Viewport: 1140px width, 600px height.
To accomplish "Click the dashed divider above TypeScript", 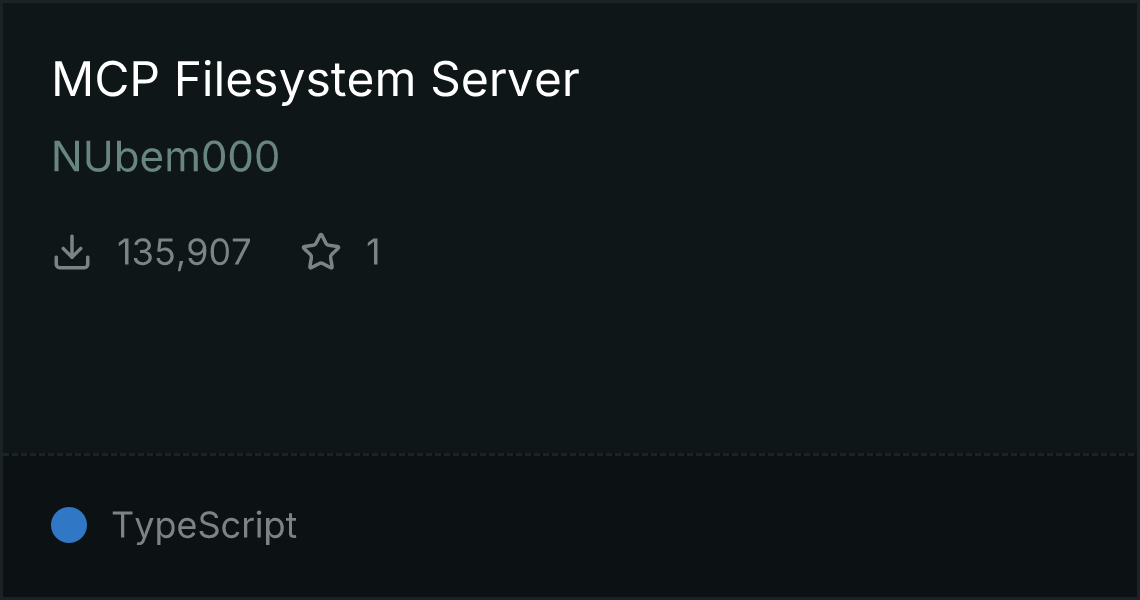I will point(570,455).
